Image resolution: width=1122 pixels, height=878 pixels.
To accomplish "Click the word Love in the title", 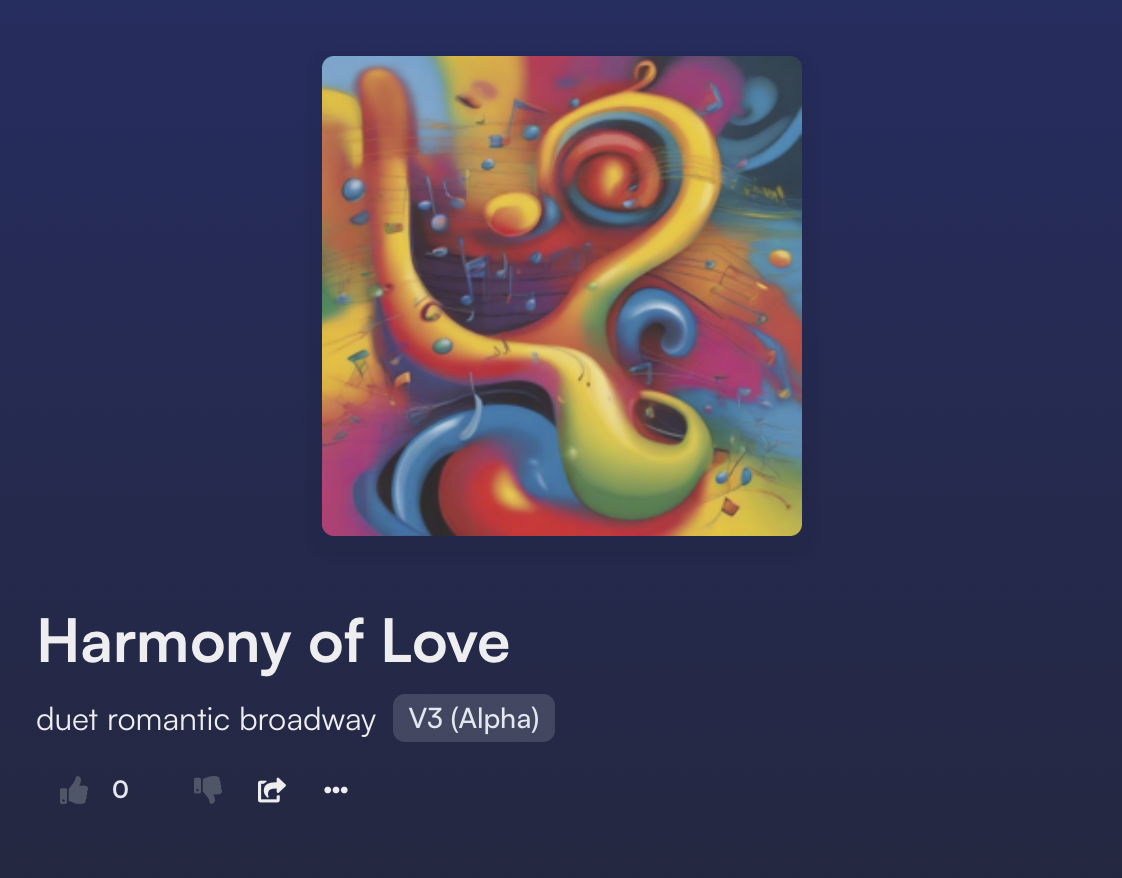I will coord(446,642).
